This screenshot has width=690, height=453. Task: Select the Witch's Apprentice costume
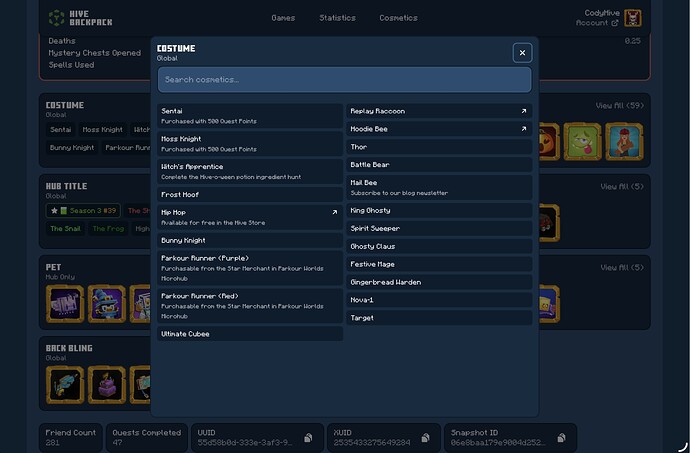tap(250, 171)
